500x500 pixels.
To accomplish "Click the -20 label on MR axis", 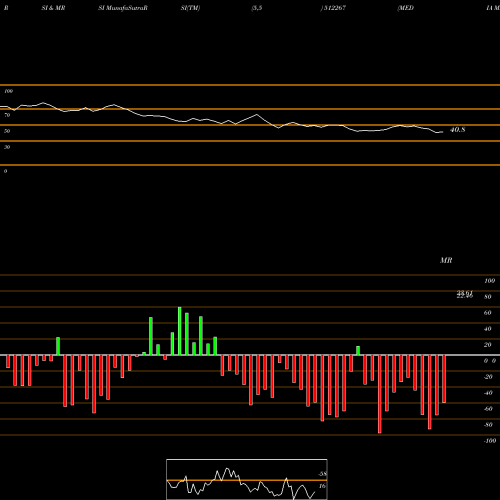I will coord(488,377).
